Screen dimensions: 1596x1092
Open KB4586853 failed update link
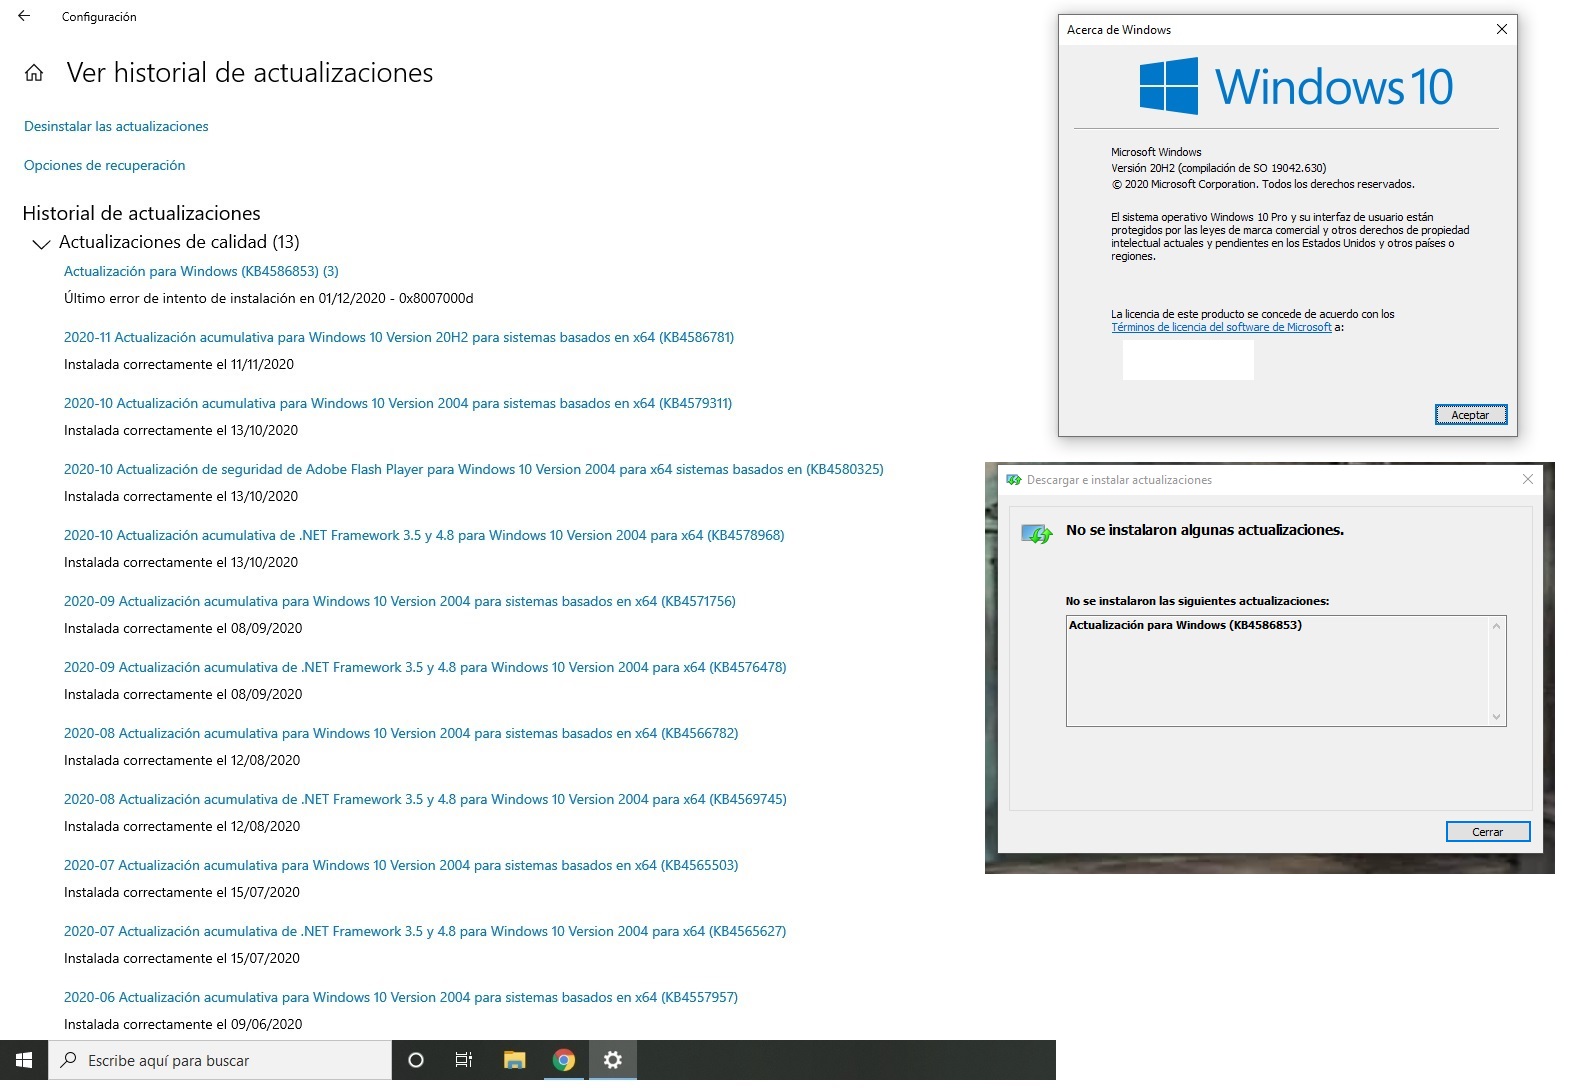(201, 271)
